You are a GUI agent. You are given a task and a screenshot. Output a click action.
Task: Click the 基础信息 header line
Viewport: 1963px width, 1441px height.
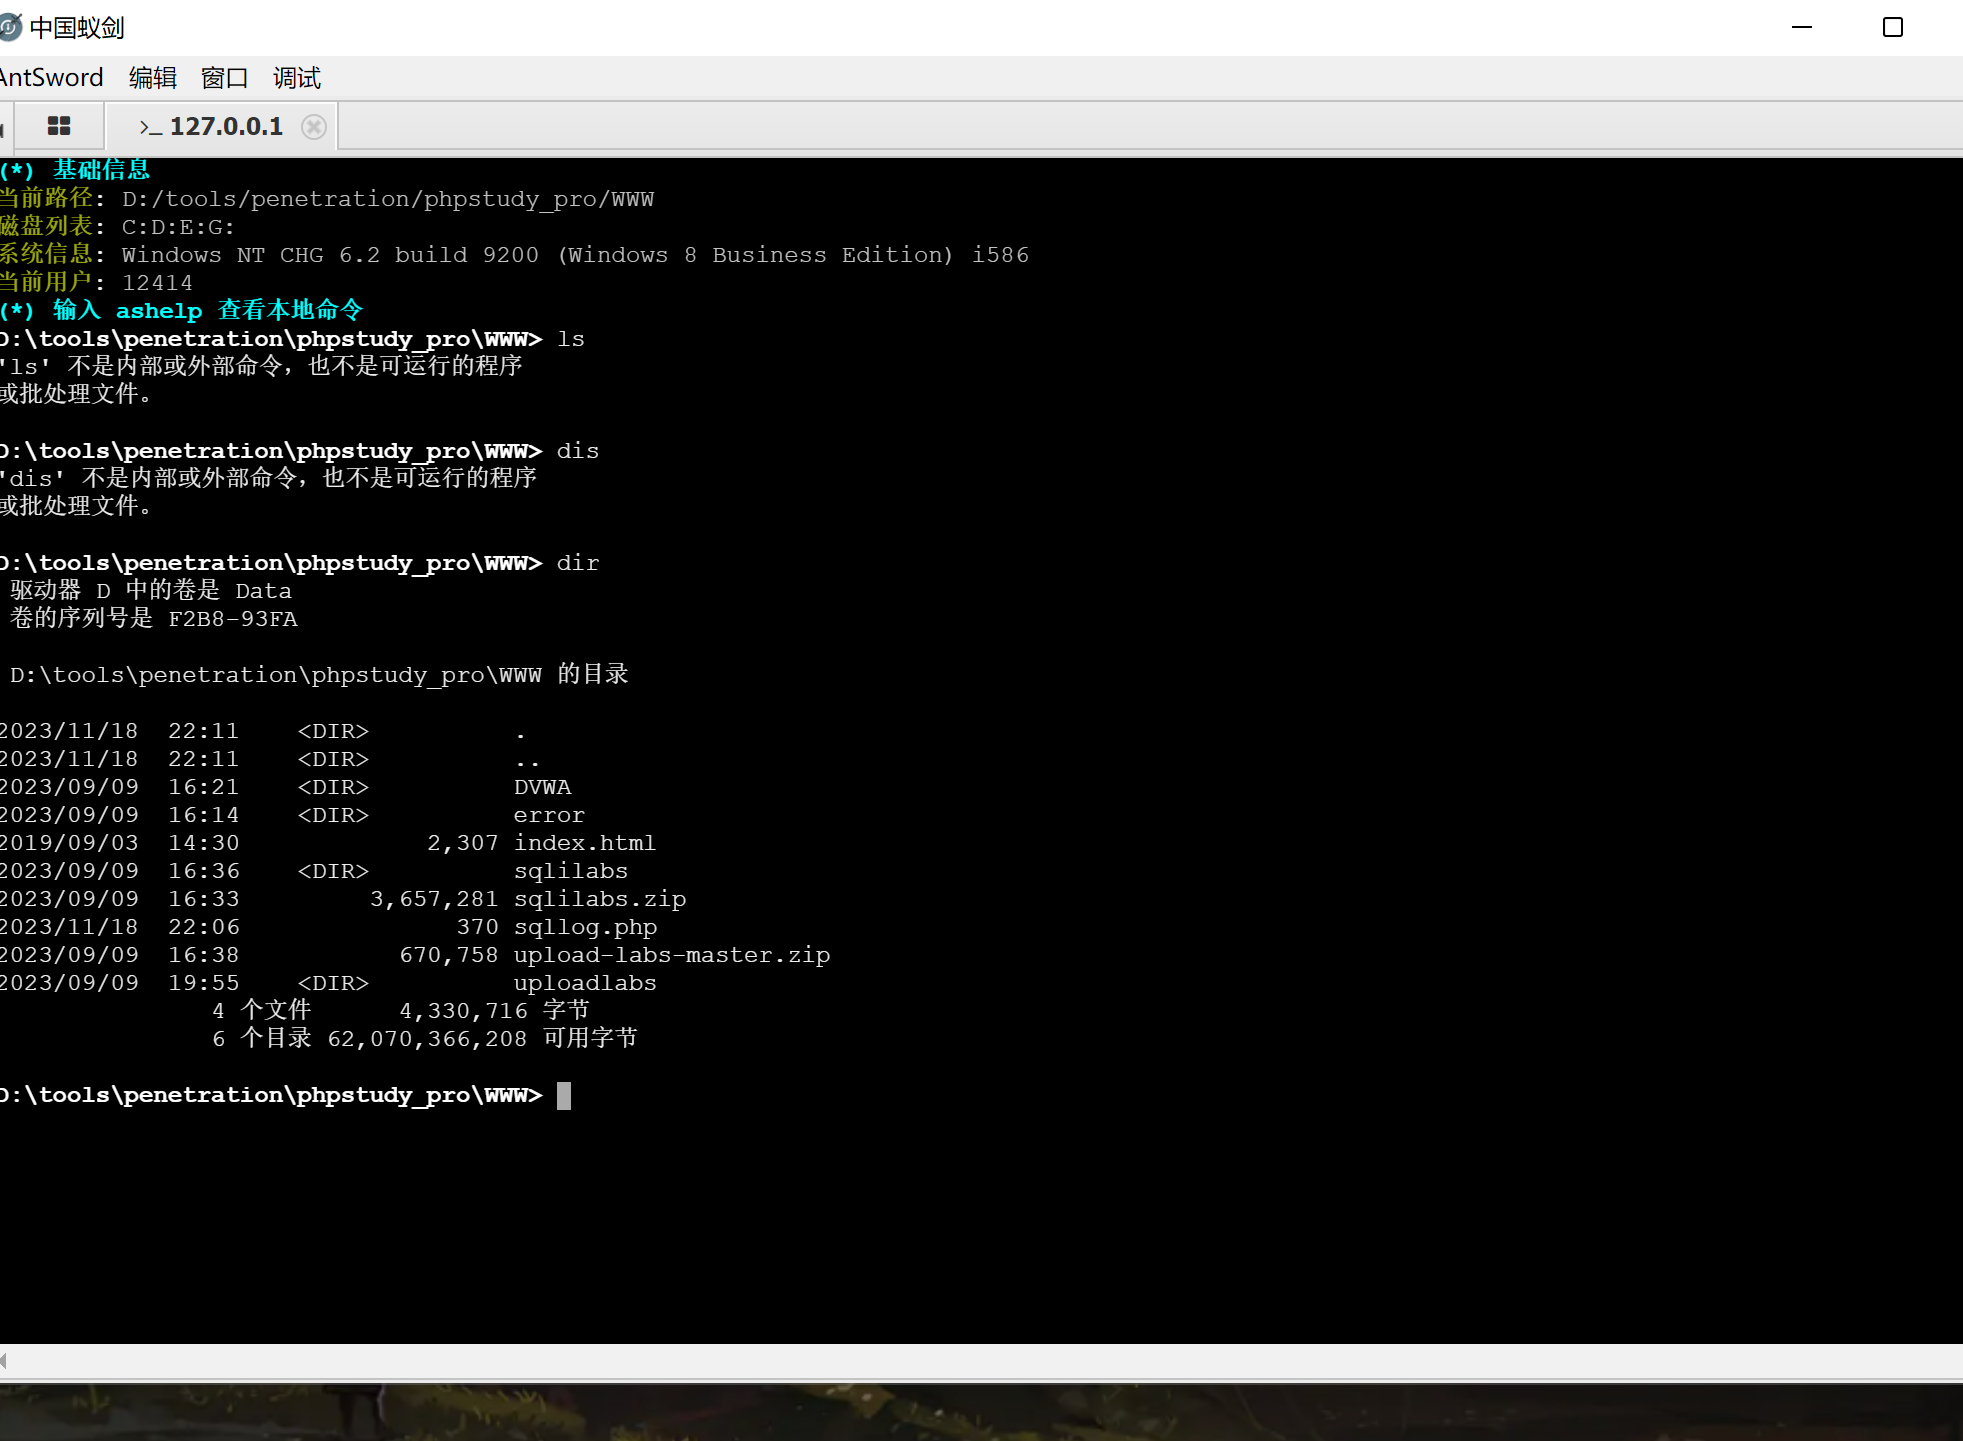tap(100, 170)
